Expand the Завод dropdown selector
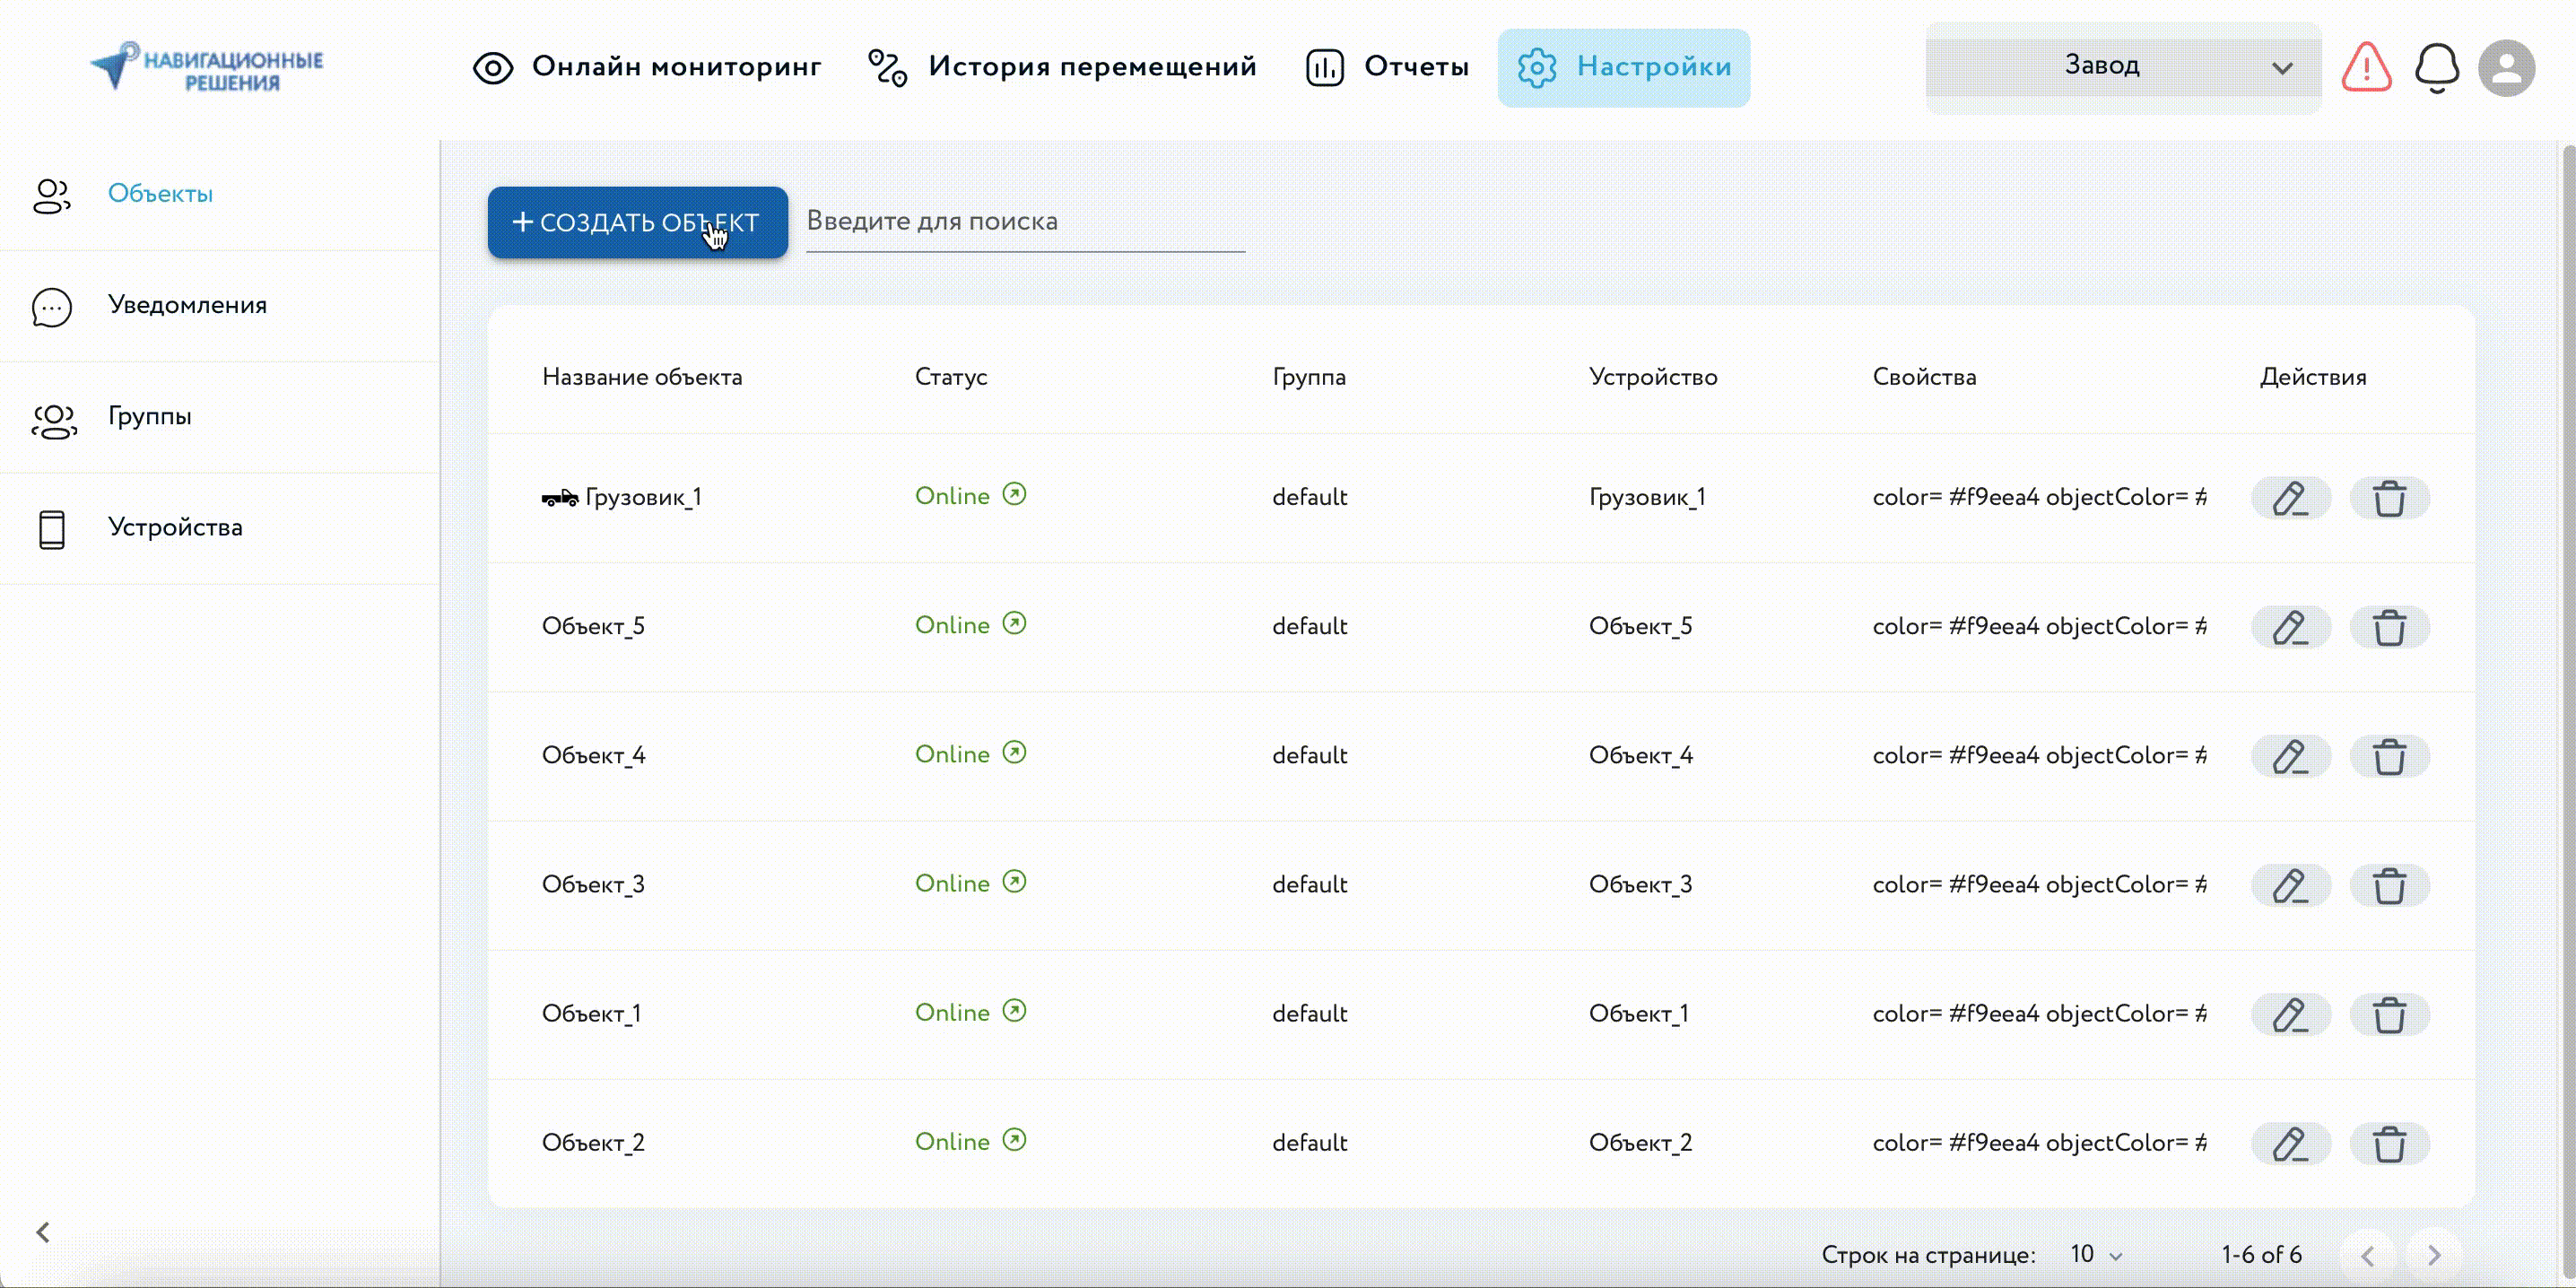Viewport: 2576px width, 1288px height. [2122, 67]
